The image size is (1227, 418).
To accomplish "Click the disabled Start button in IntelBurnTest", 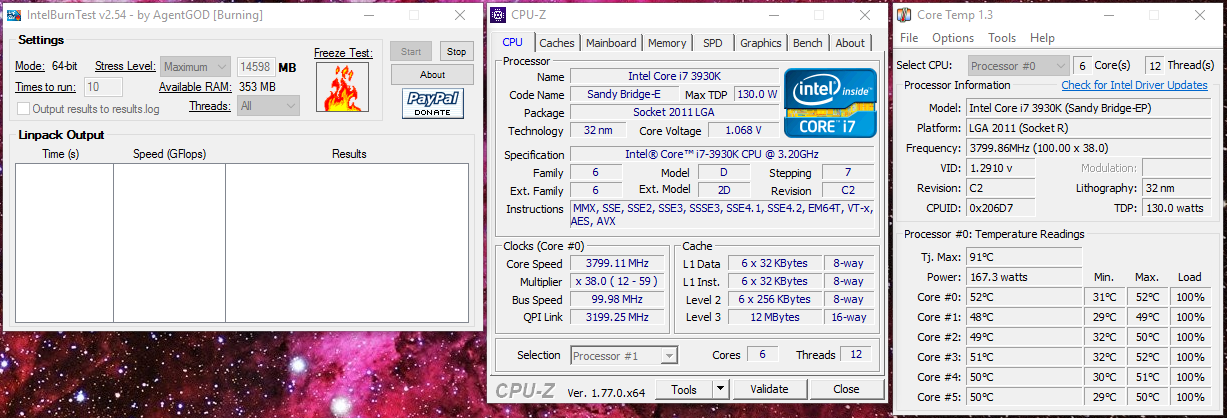I will click(x=411, y=52).
